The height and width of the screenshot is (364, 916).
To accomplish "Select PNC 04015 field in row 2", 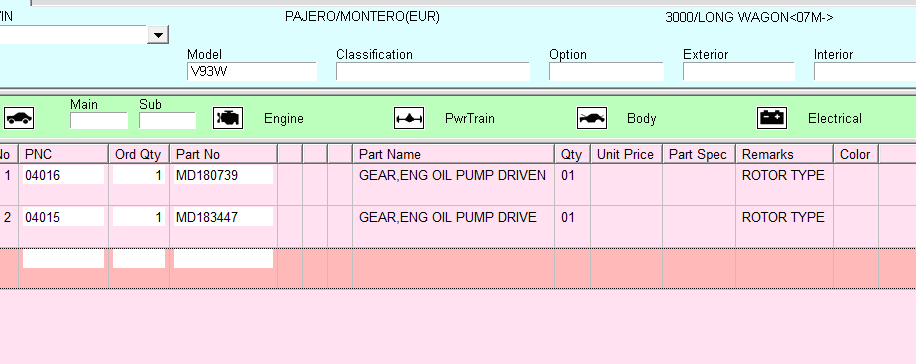I will click(63, 217).
